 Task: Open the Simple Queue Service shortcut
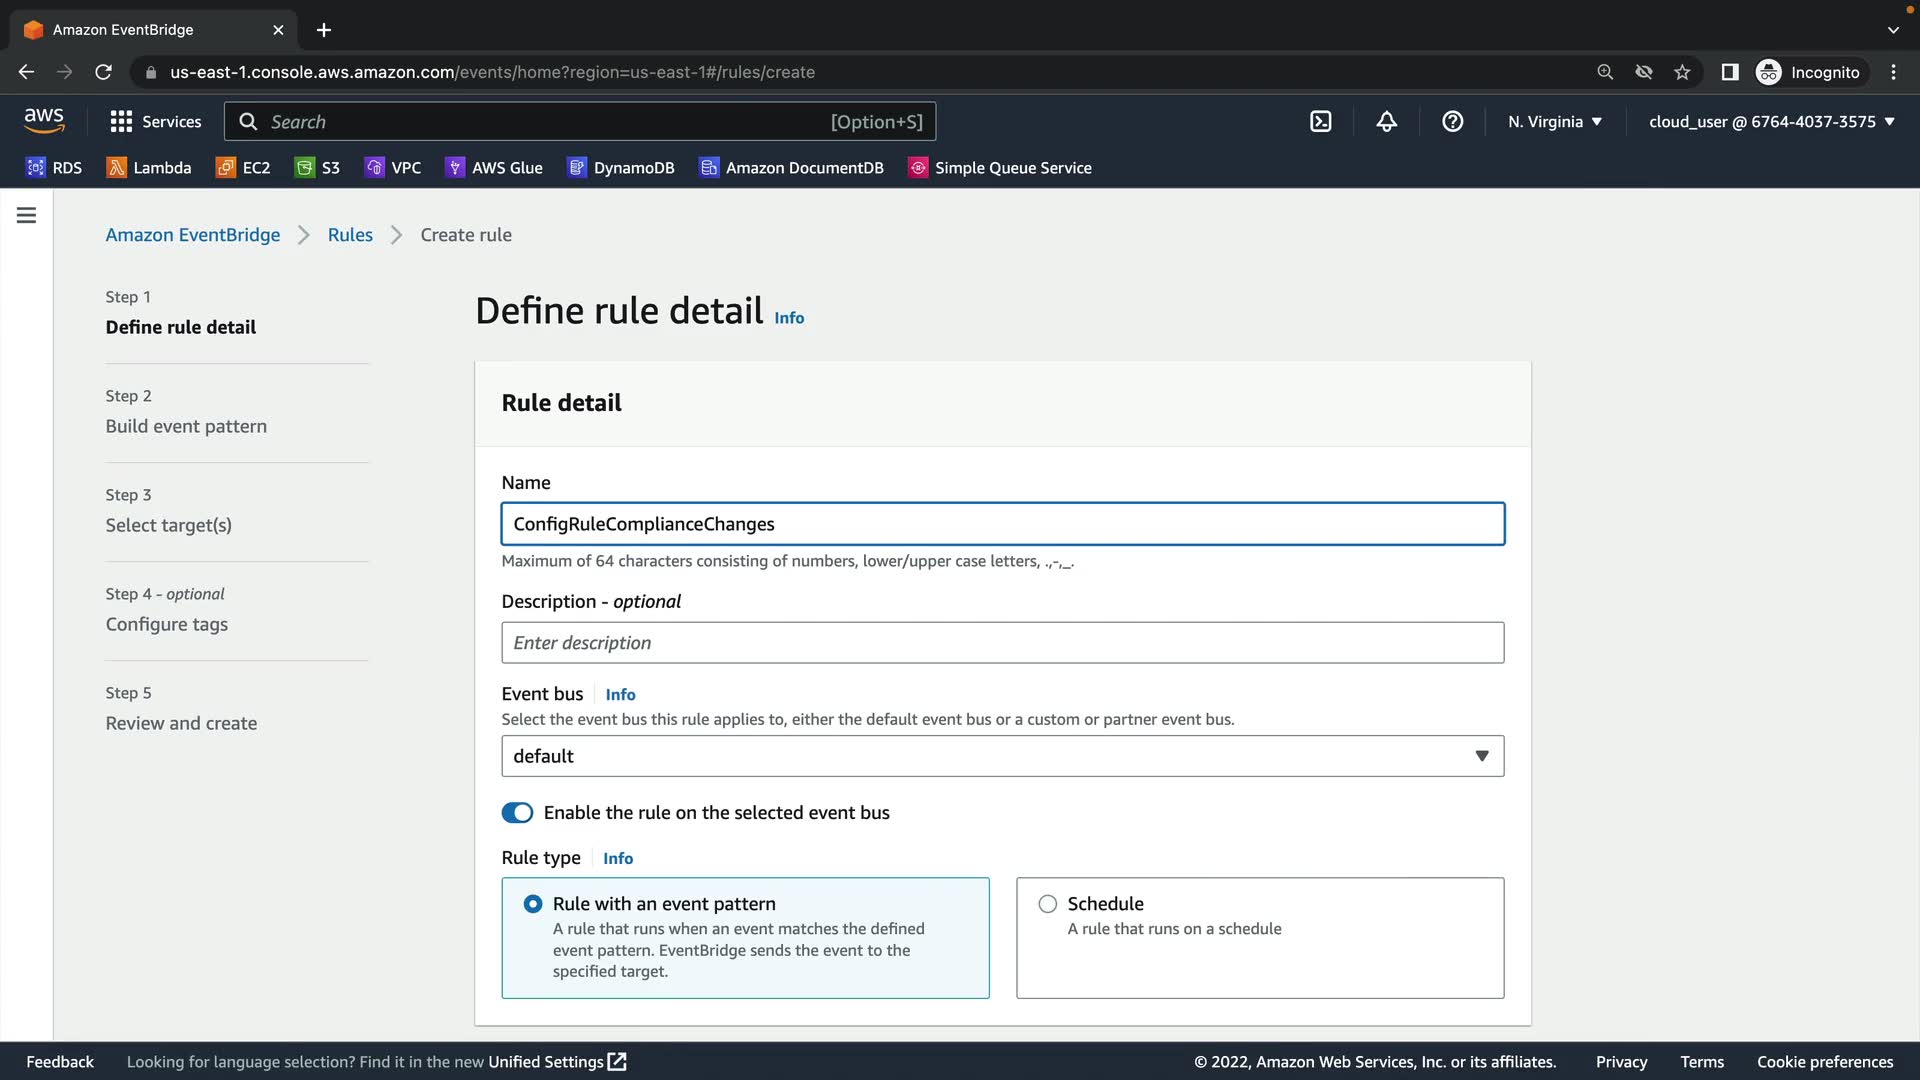999,168
